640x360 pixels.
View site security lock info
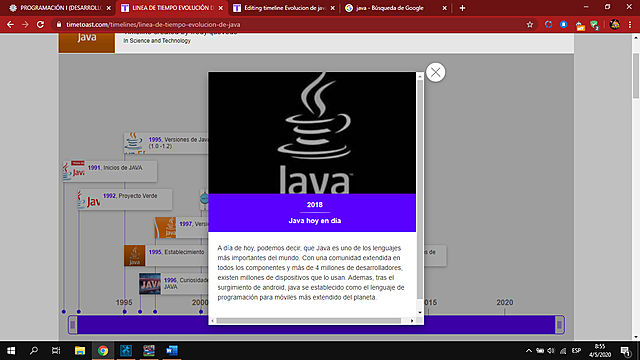click(x=59, y=24)
